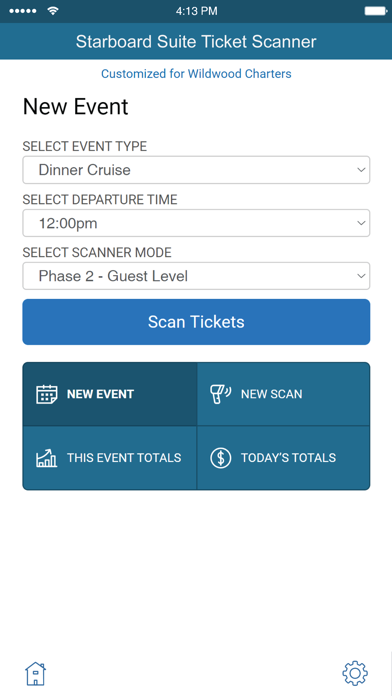Switch to the NEW SCAN tab
The image size is (392, 696).
[283, 394]
